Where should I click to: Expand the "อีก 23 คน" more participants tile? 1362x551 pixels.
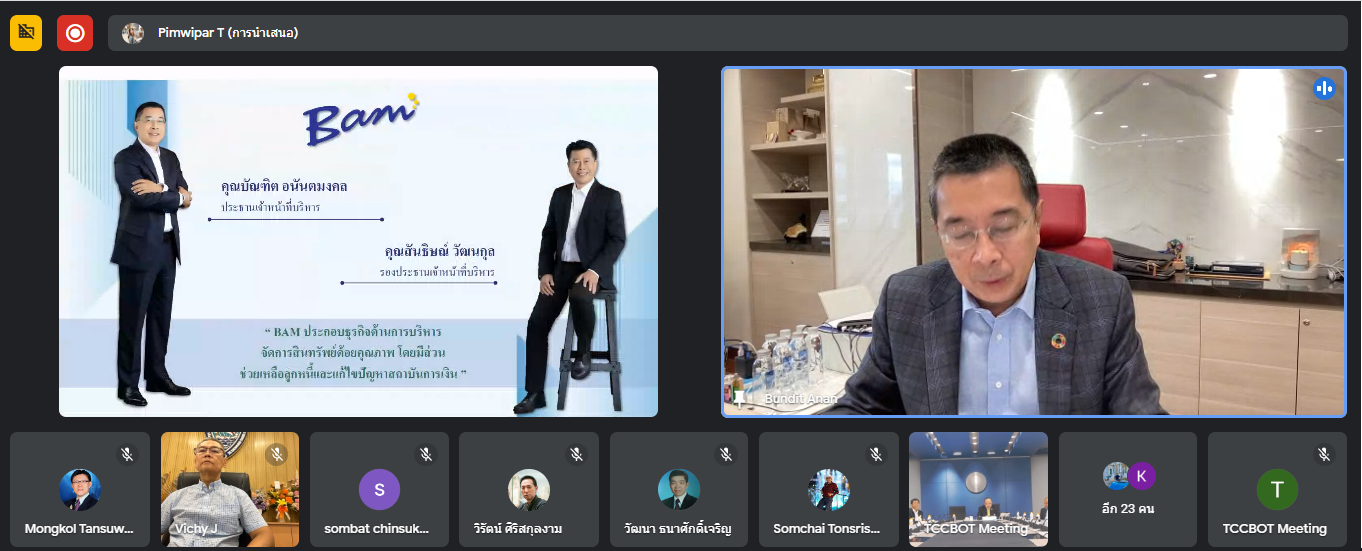[1128, 489]
